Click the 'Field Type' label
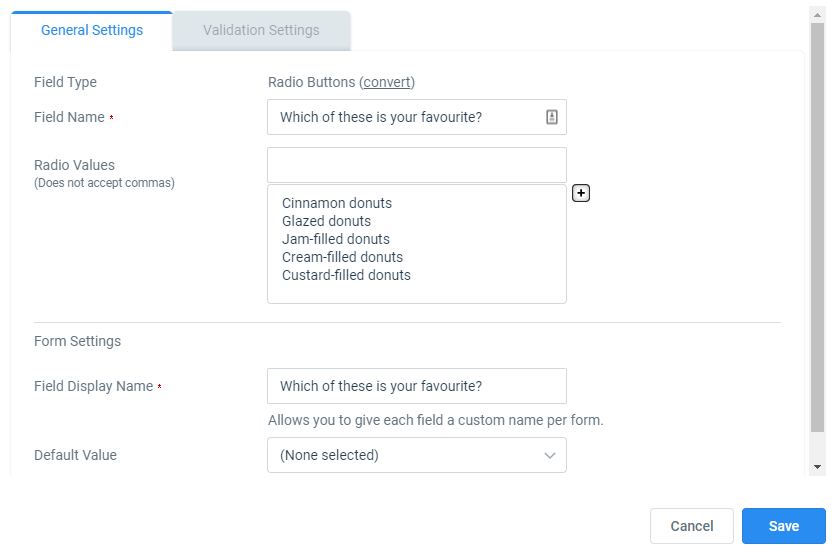 [x=65, y=82]
